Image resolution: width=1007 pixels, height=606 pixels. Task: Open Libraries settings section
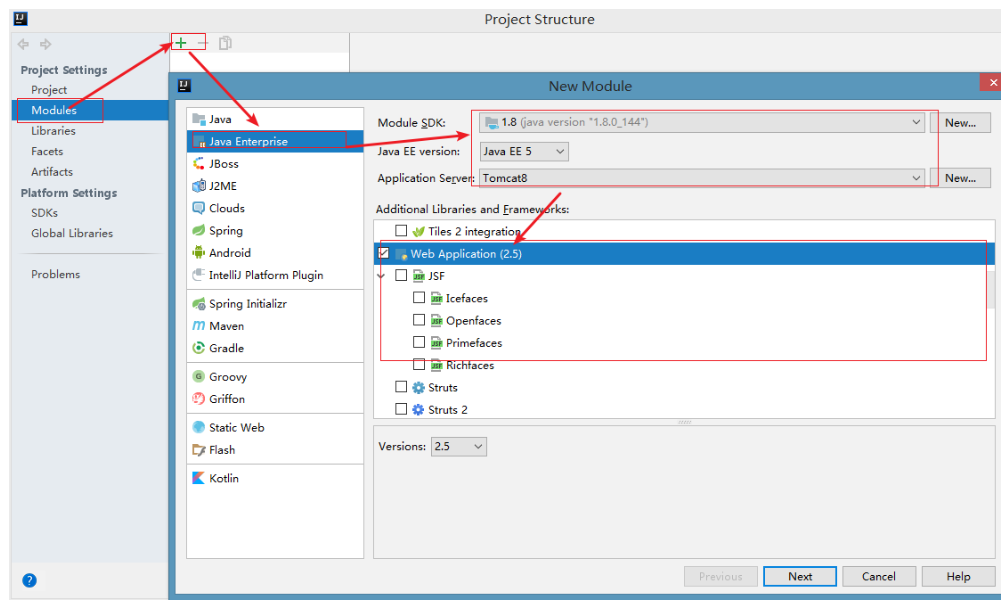[x=53, y=131]
